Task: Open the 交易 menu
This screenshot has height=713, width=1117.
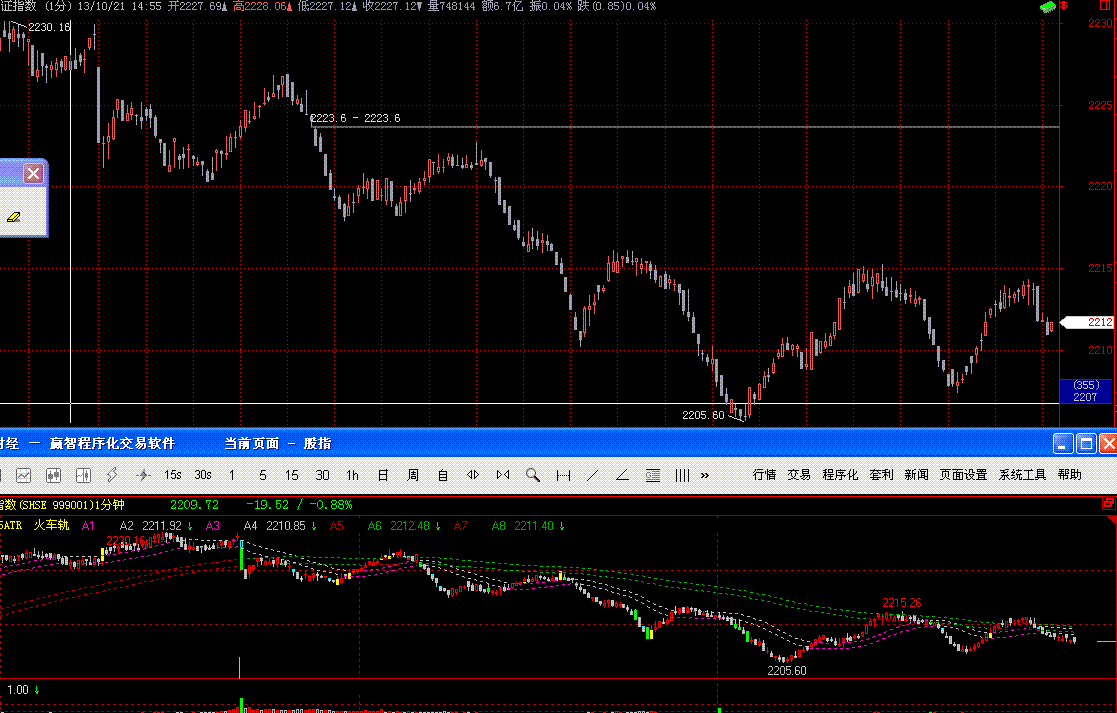Action: pos(799,475)
